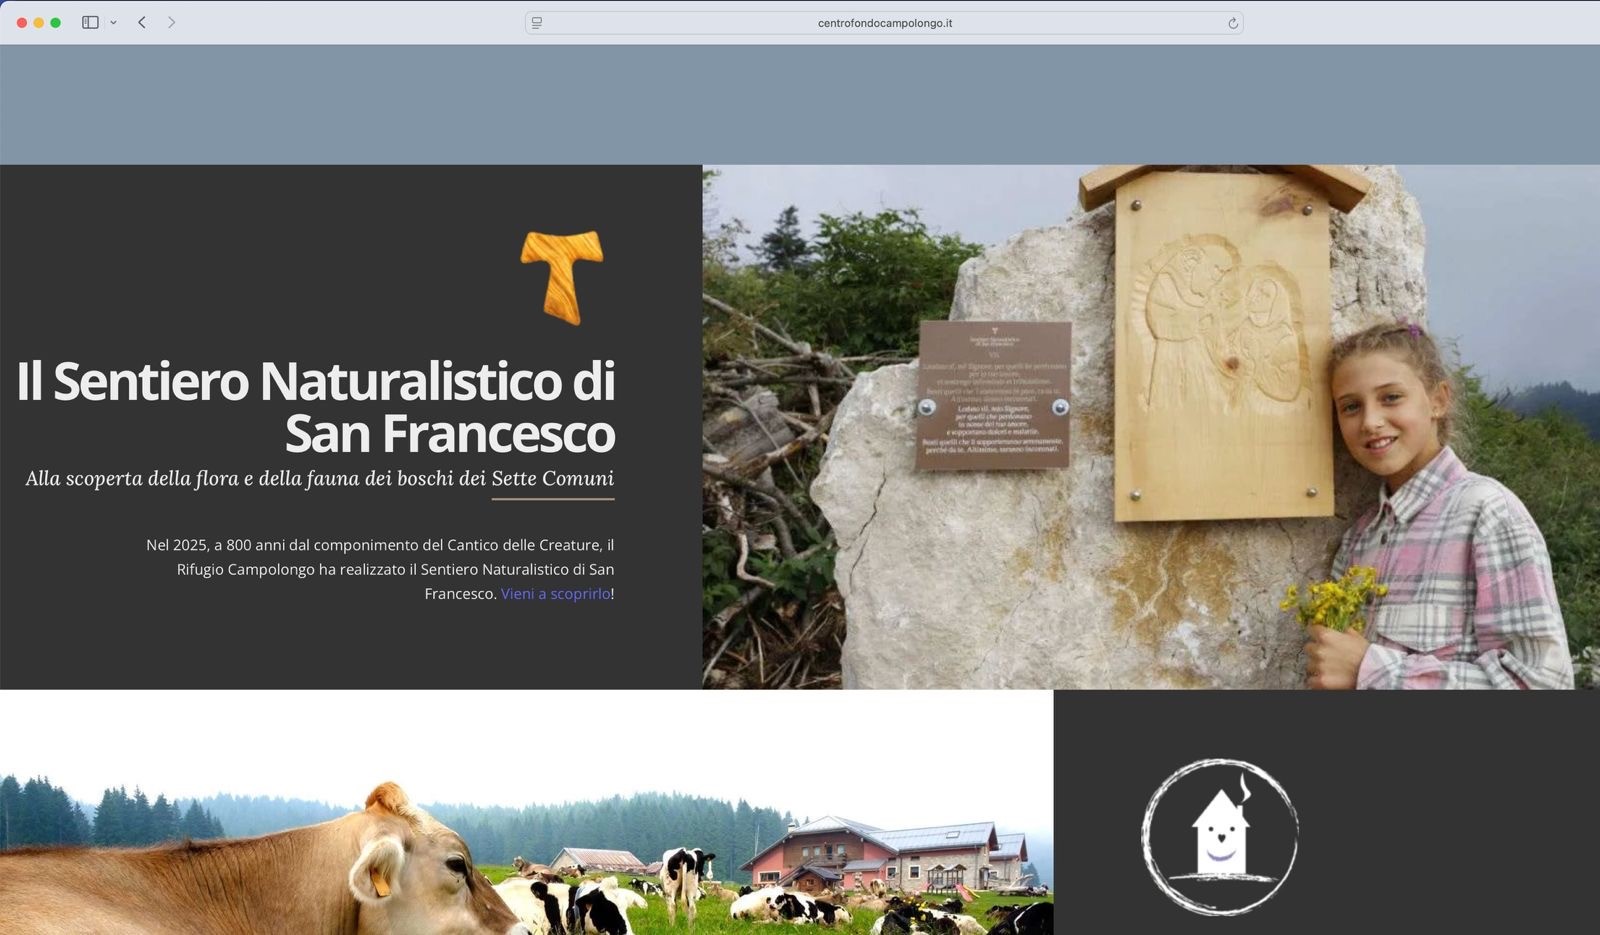This screenshot has height=935, width=1600.
Task: Click the centrofondocampolongo.it address field
Action: pos(884,23)
